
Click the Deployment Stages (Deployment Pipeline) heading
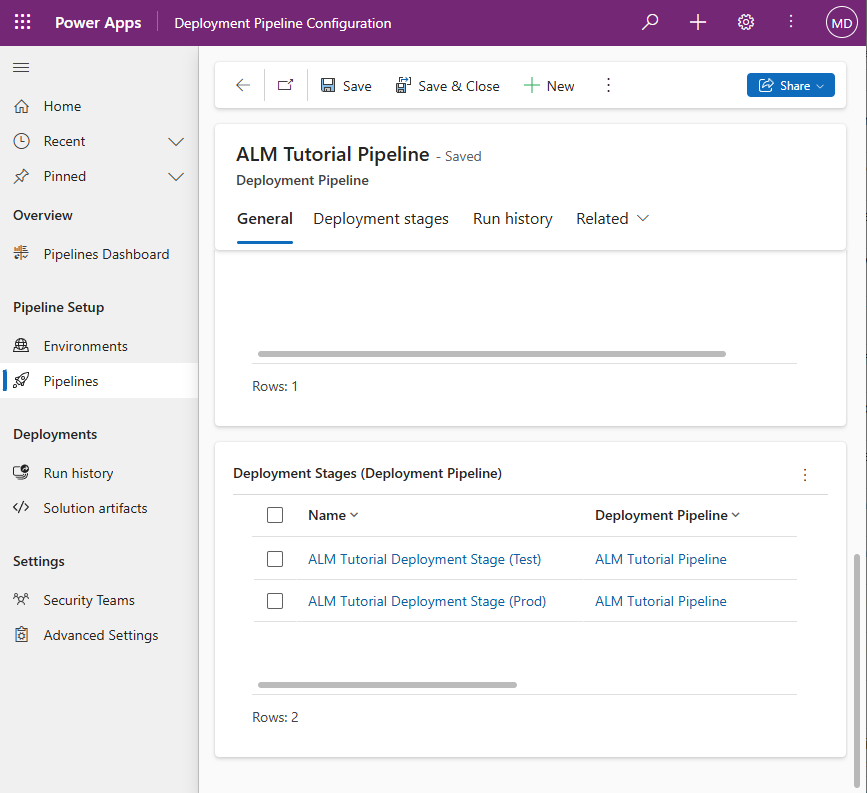[x=368, y=473]
